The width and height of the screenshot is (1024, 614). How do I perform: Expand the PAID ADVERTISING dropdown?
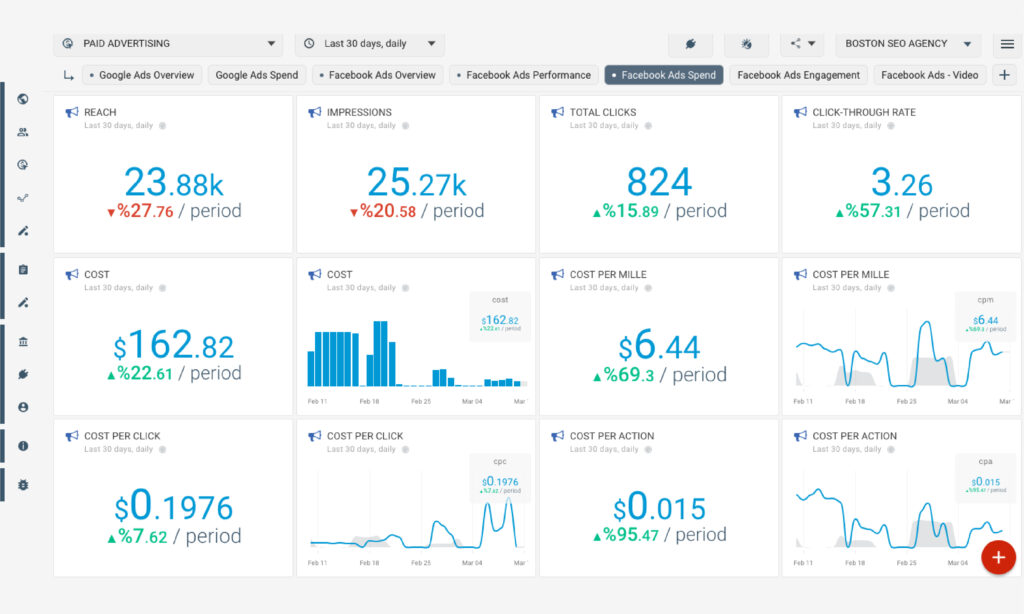coord(168,44)
